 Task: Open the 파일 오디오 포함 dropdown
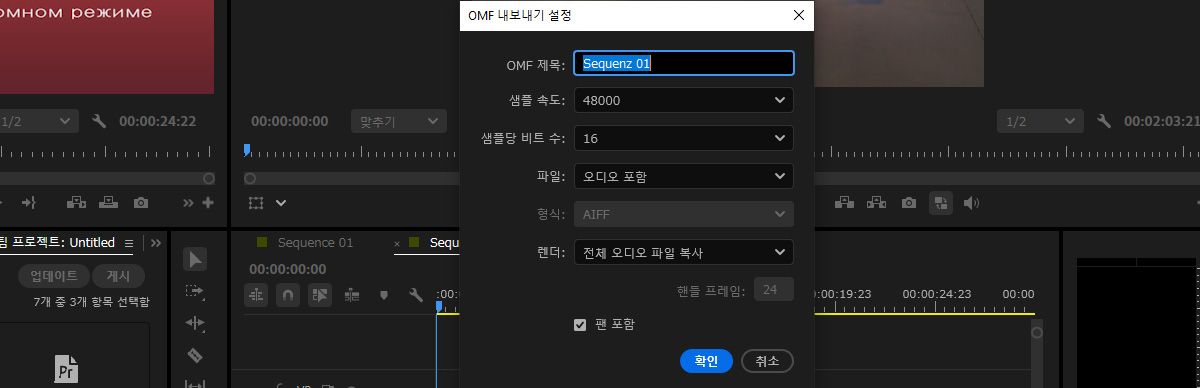click(x=684, y=176)
